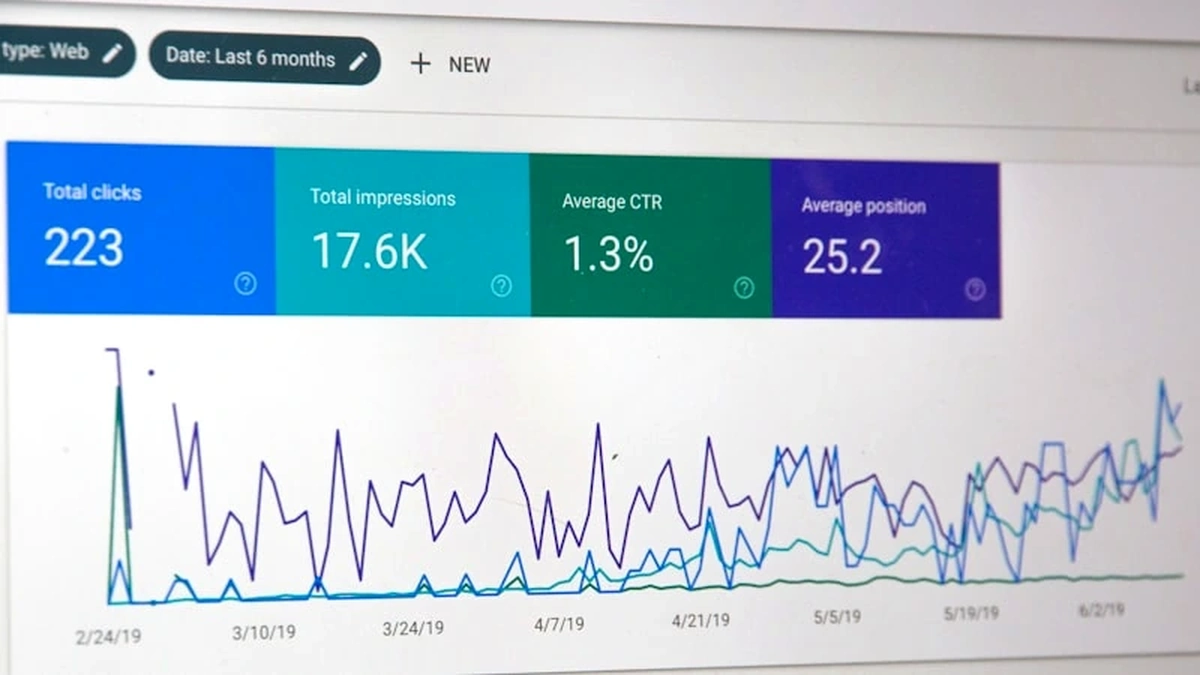The width and height of the screenshot is (1200, 675).
Task: Open help icon on Total clicks card
Action: (x=245, y=284)
